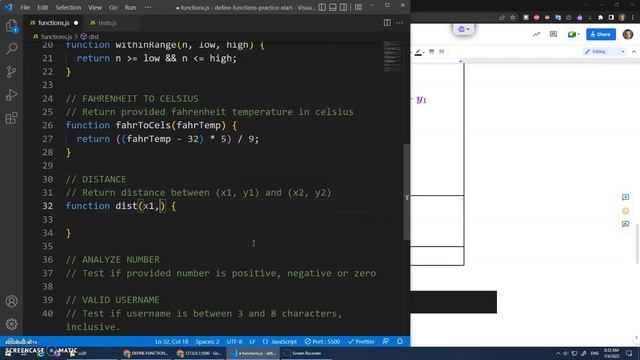The width and height of the screenshot is (640, 360).
Task: Open the Explorer view in the activity bar
Action: [x=11, y=26]
